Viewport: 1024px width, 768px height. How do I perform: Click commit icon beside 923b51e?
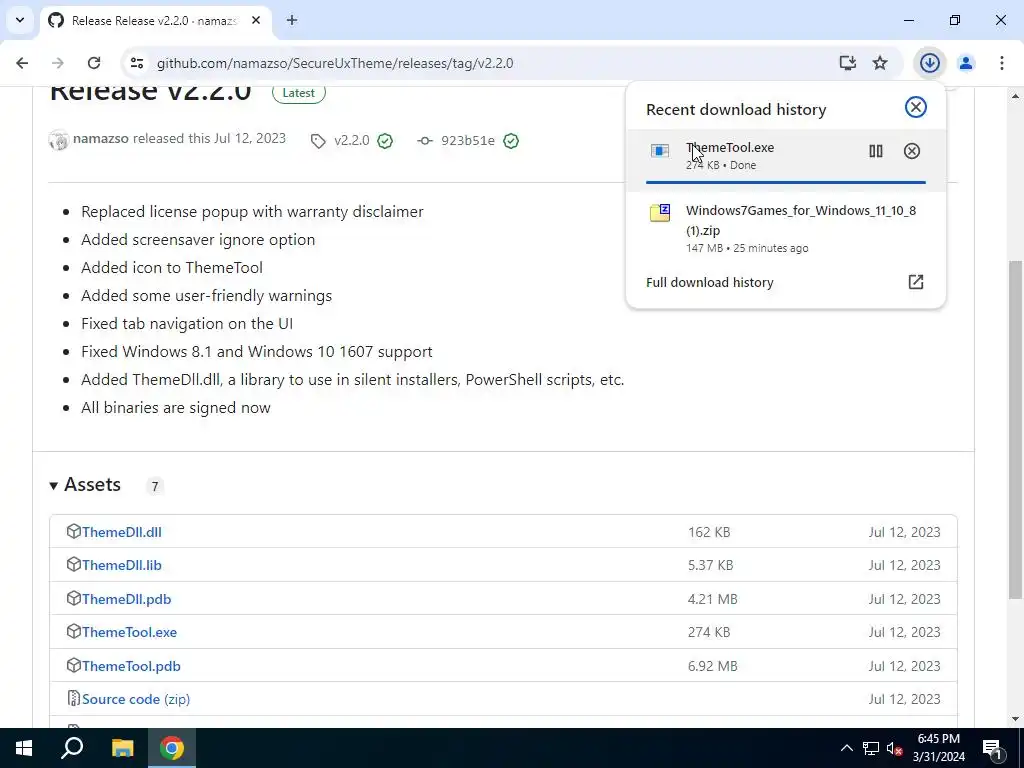pos(425,140)
